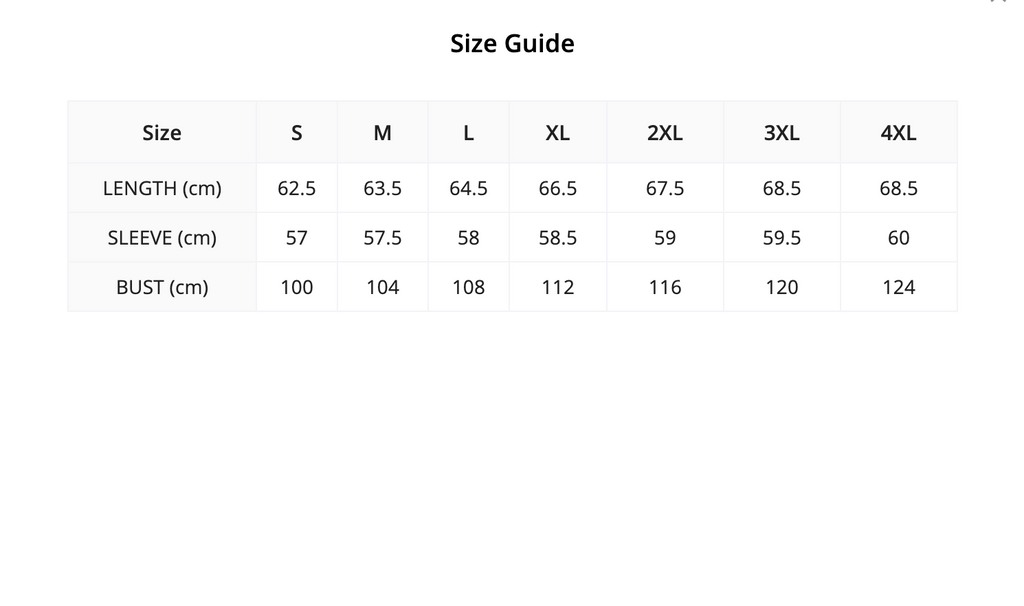This screenshot has height=606, width=1024.
Task: Click the 62.5 length value for S
Action: pos(296,188)
